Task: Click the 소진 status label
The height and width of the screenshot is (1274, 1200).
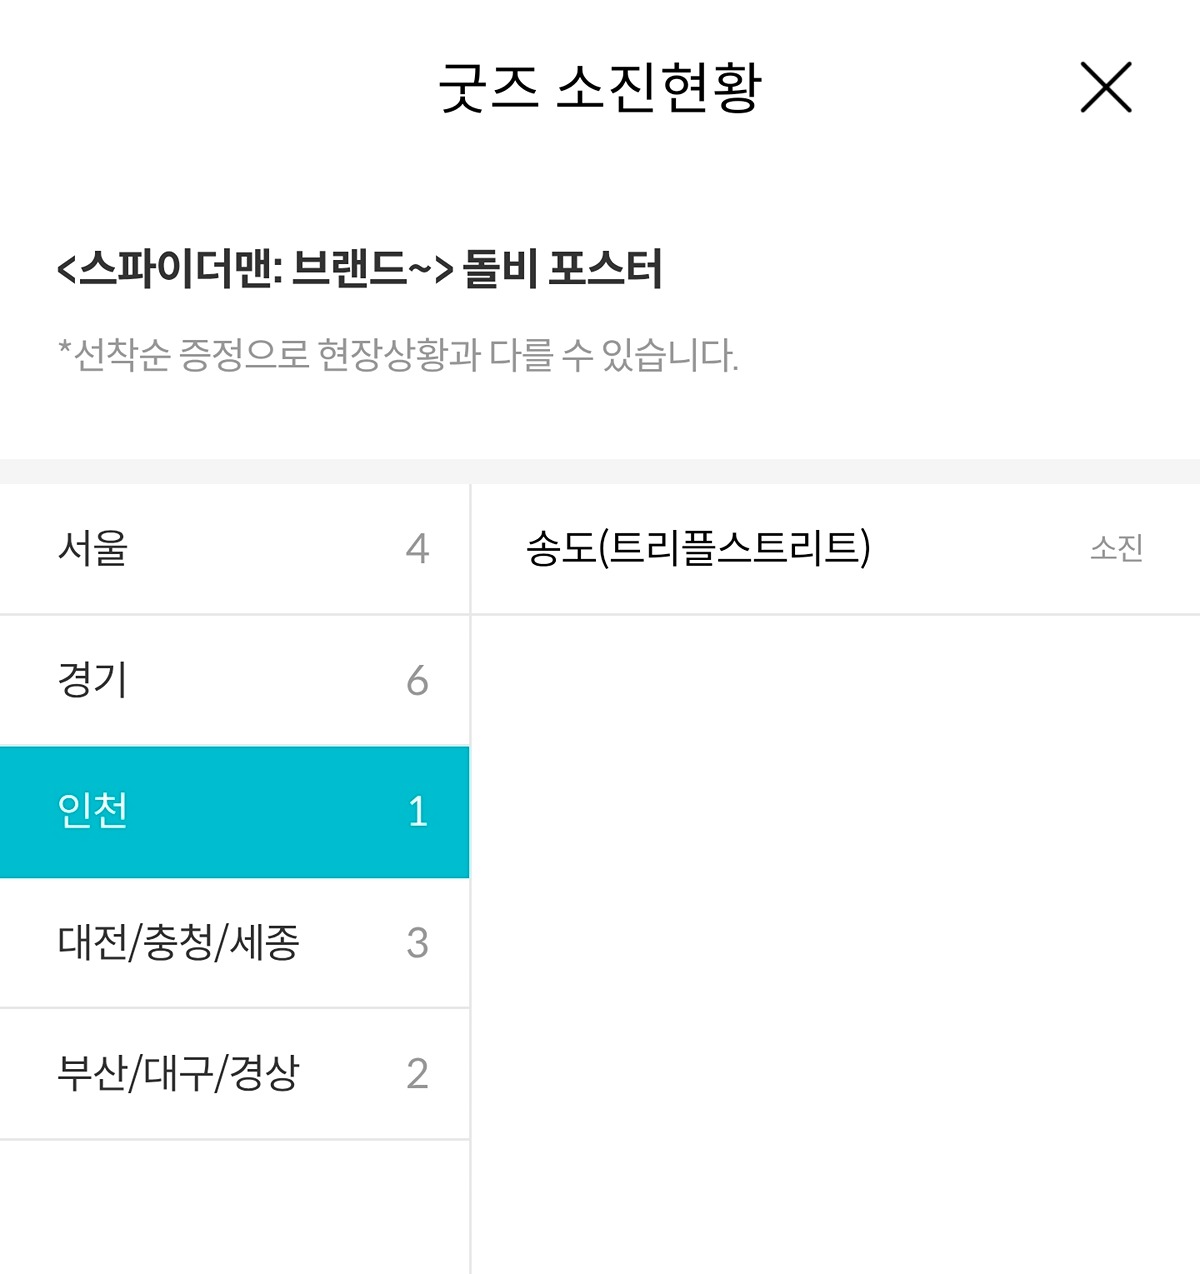Action: (x=1116, y=548)
